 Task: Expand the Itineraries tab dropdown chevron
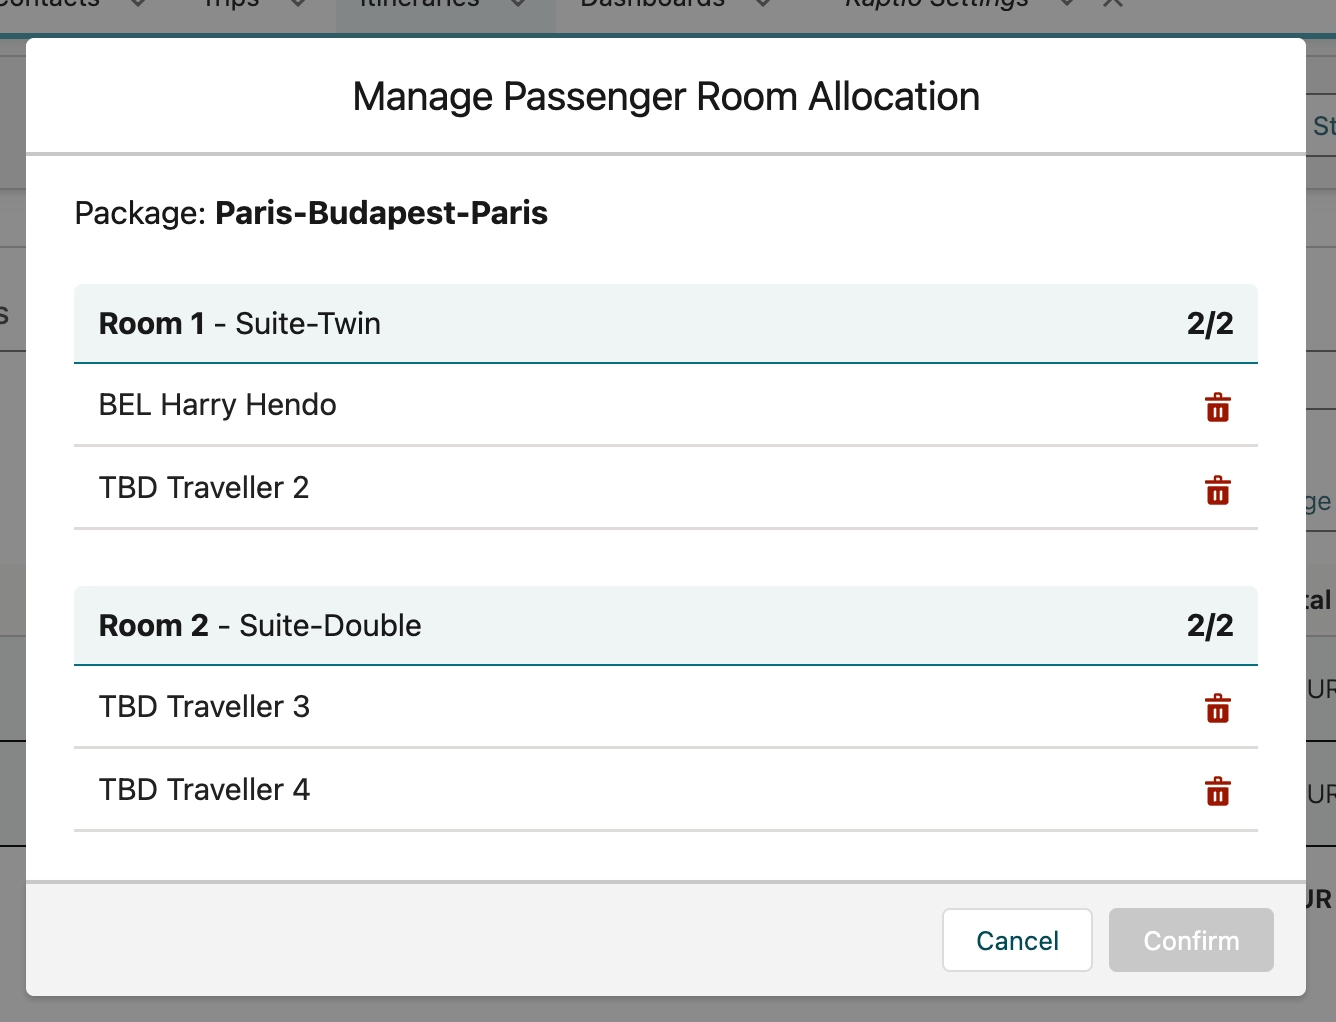[x=518, y=5]
